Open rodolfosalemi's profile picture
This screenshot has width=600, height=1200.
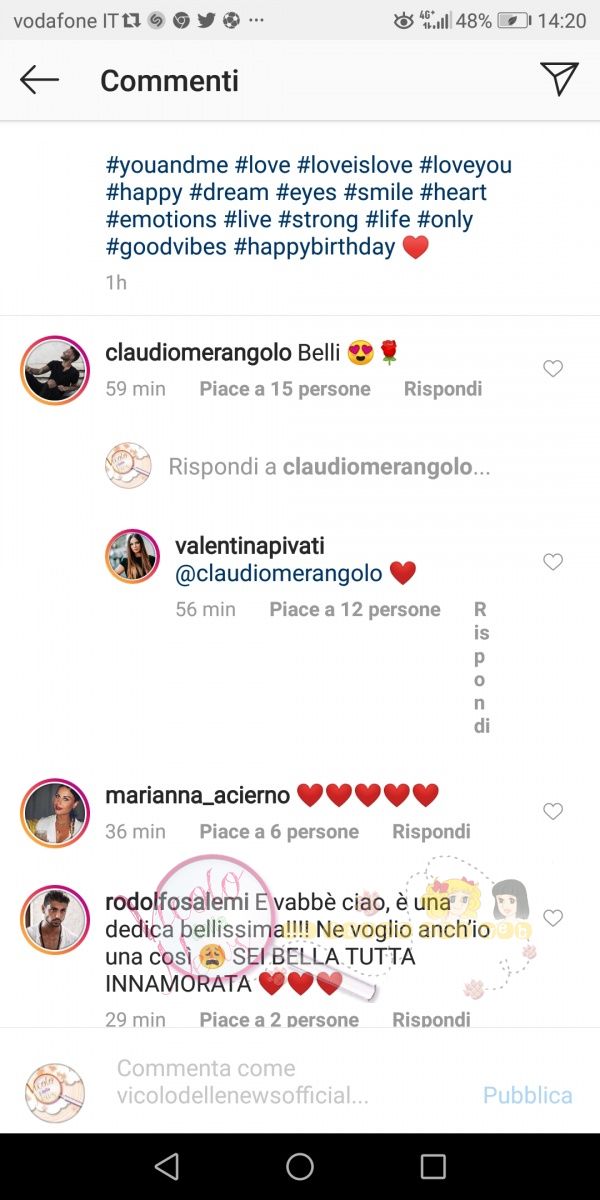pos(56,918)
